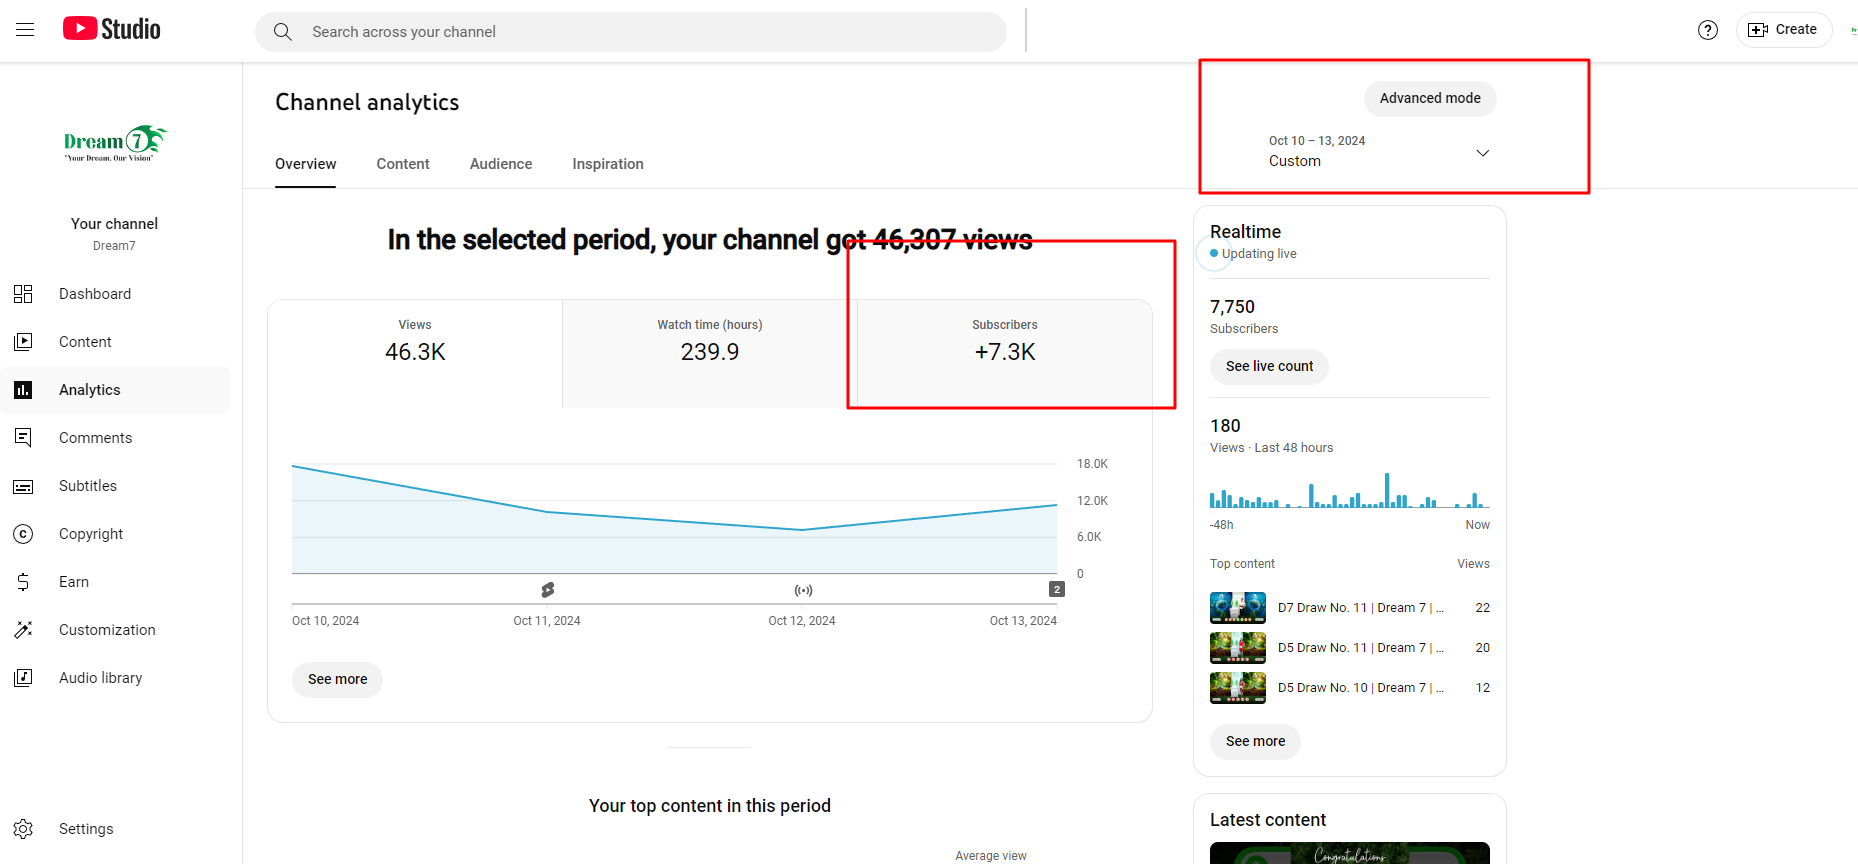Select the Subscribers metric card
This screenshot has height=864, width=1858.
pos(1004,352)
